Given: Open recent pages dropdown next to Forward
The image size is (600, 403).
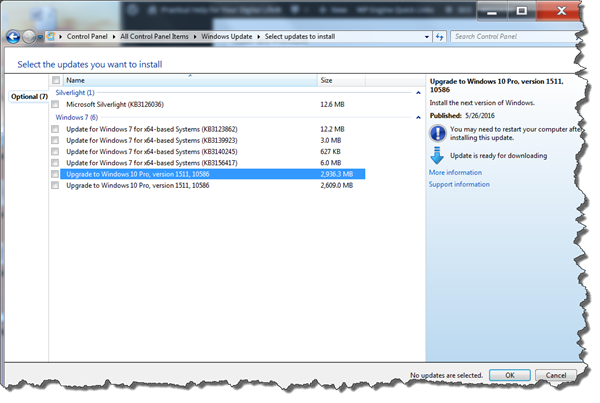Looking at the screenshot, I should [40, 37].
